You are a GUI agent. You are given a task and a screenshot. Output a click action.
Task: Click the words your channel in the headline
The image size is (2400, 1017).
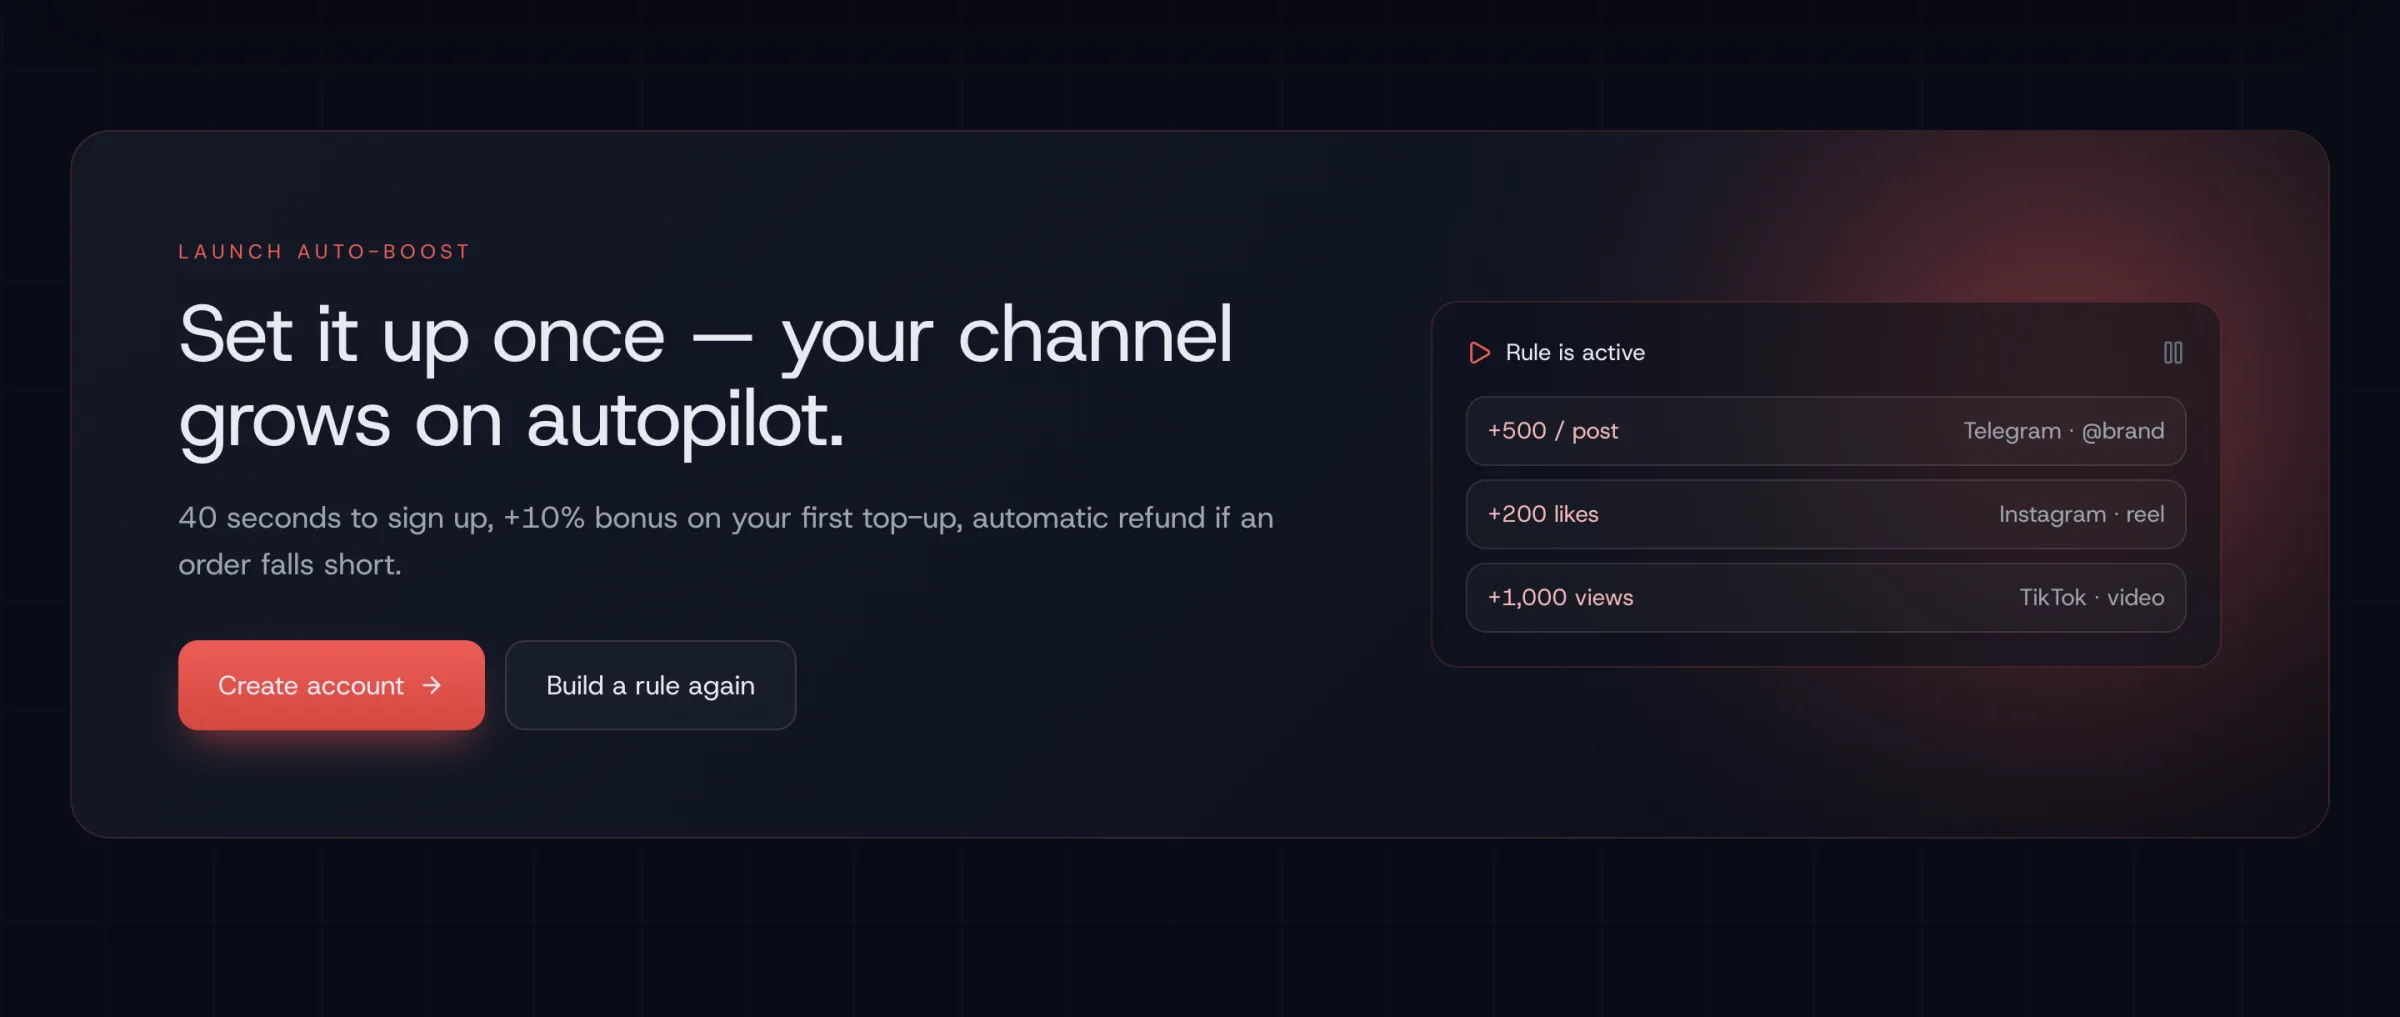1006,336
